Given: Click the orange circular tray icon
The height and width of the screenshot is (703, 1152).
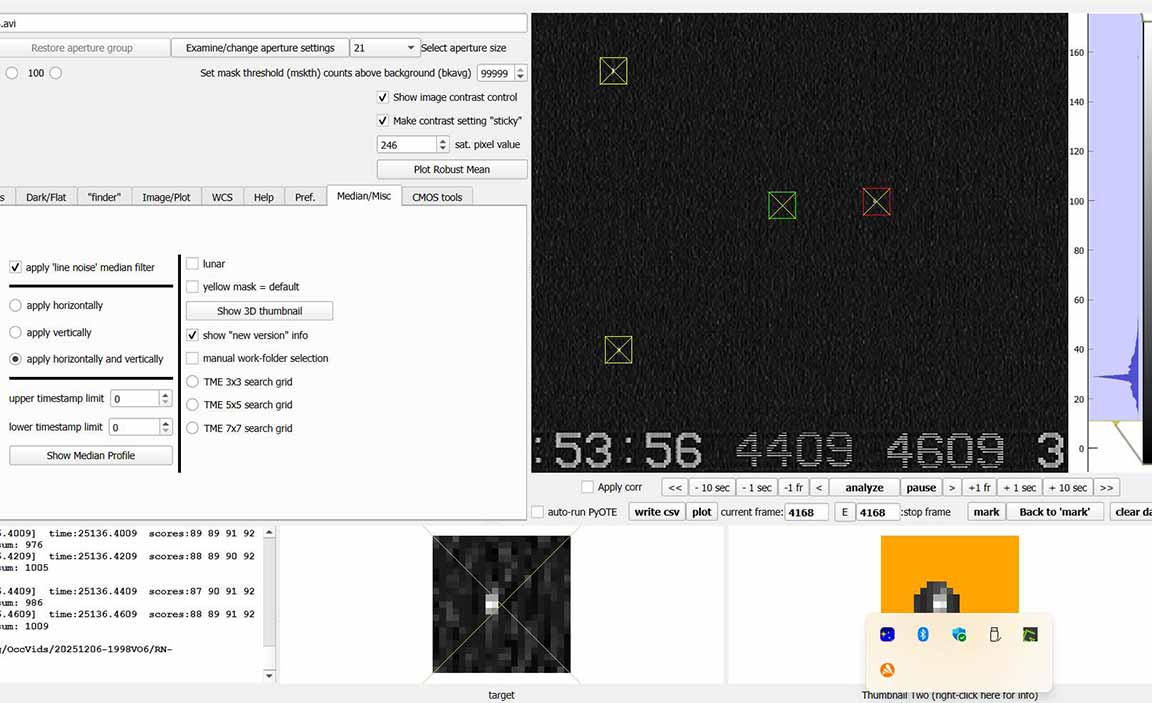Looking at the screenshot, I should click(887, 670).
